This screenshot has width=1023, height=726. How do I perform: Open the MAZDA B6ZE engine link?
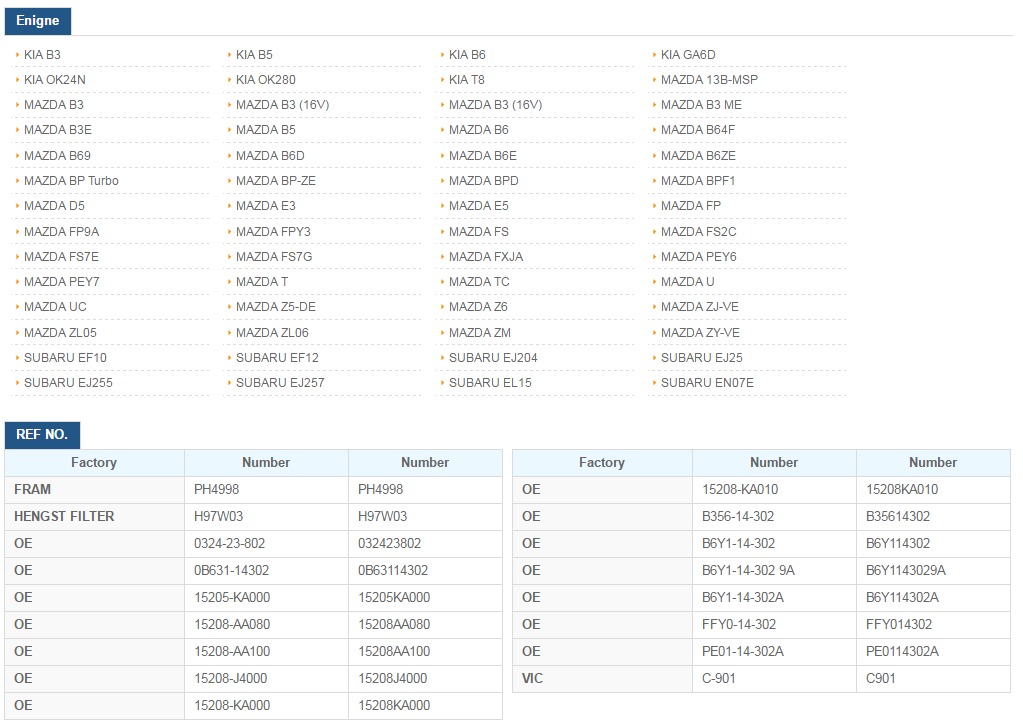point(698,156)
